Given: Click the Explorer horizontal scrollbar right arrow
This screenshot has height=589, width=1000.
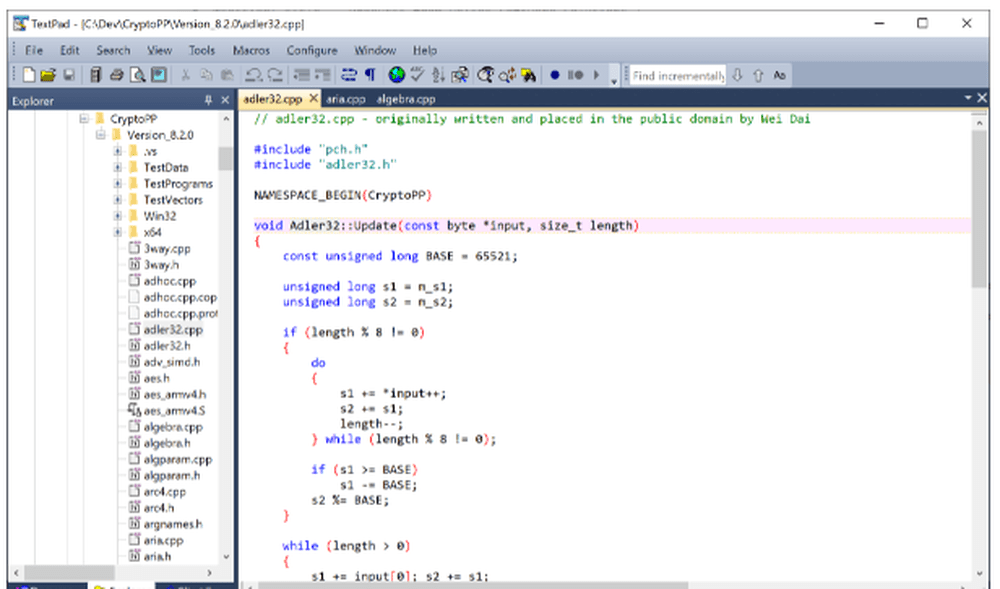Looking at the screenshot, I should pos(209,572).
